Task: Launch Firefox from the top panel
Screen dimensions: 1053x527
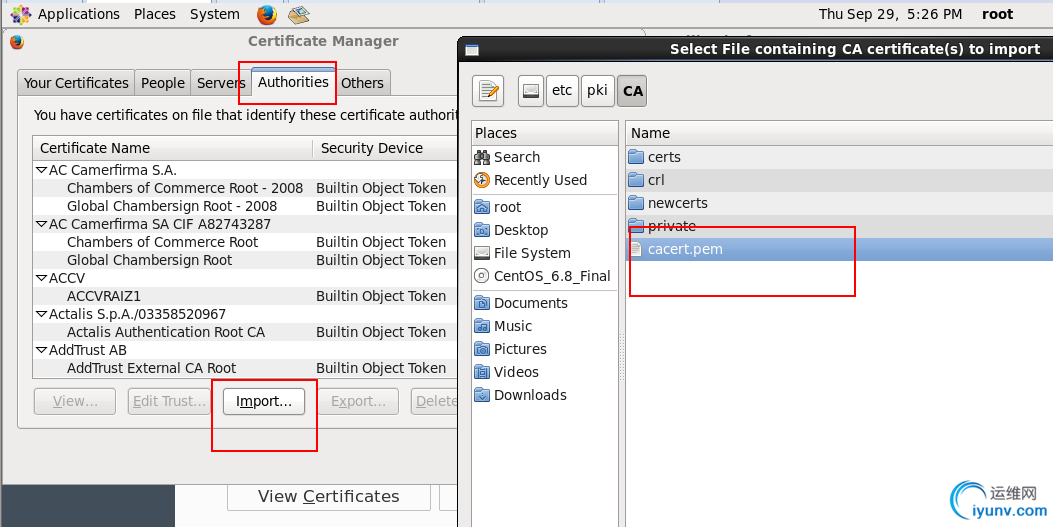Action: (267, 14)
